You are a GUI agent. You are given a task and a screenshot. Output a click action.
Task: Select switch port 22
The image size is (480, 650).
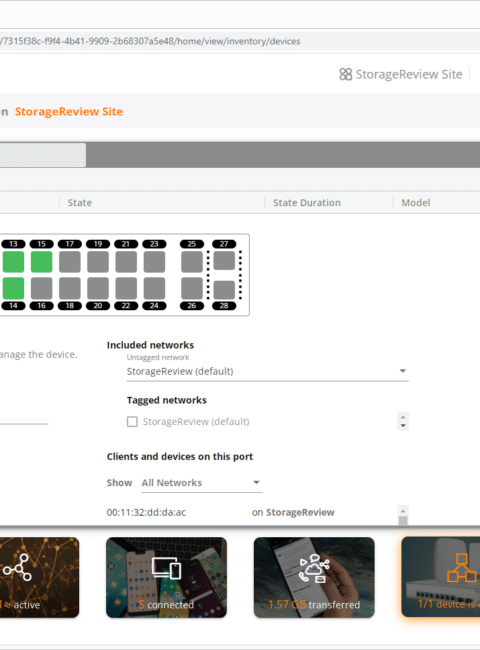[x=126, y=288]
